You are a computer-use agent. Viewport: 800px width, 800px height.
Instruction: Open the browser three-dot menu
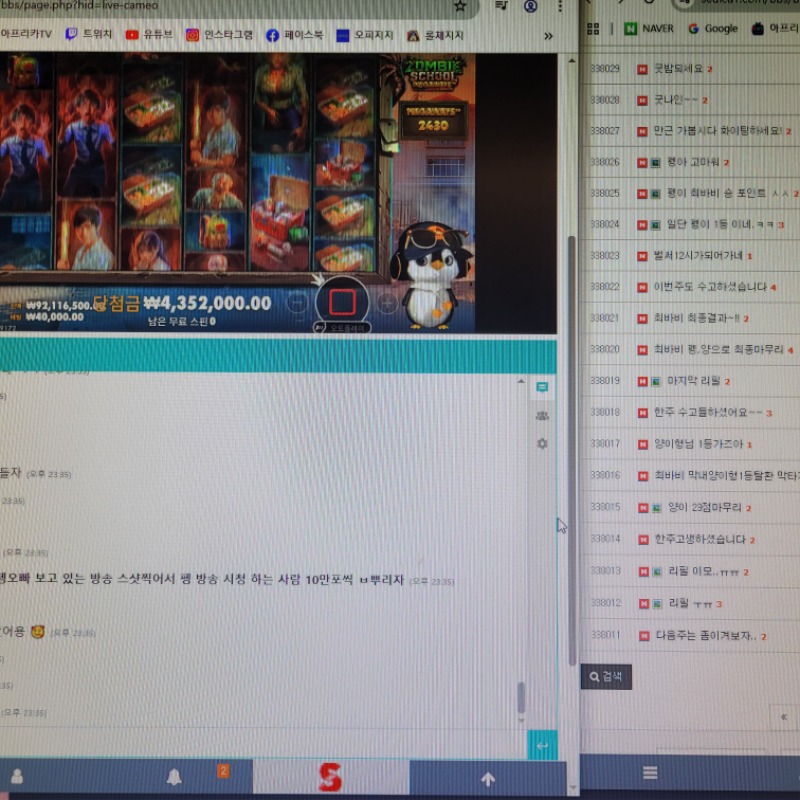[x=560, y=6]
